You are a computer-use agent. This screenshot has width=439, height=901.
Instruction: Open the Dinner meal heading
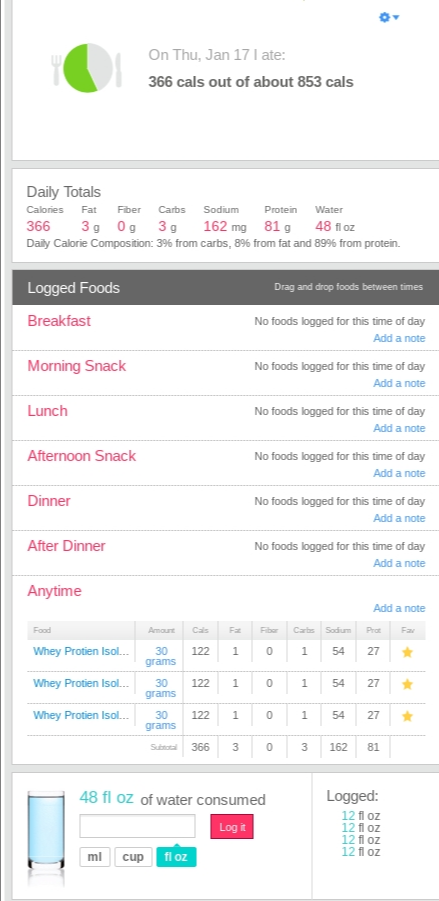pos(49,501)
